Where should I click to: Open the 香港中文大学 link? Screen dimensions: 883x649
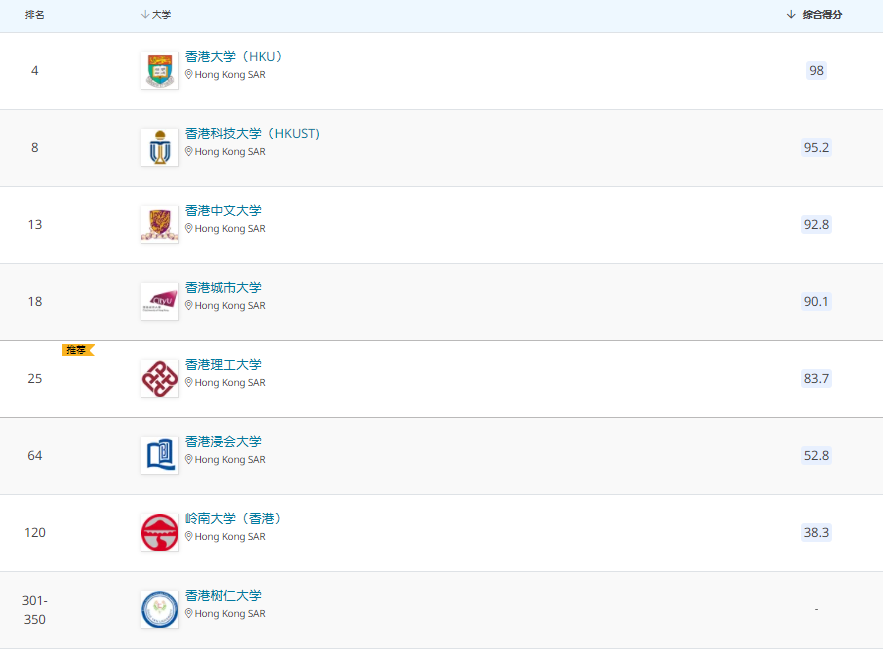224,211
